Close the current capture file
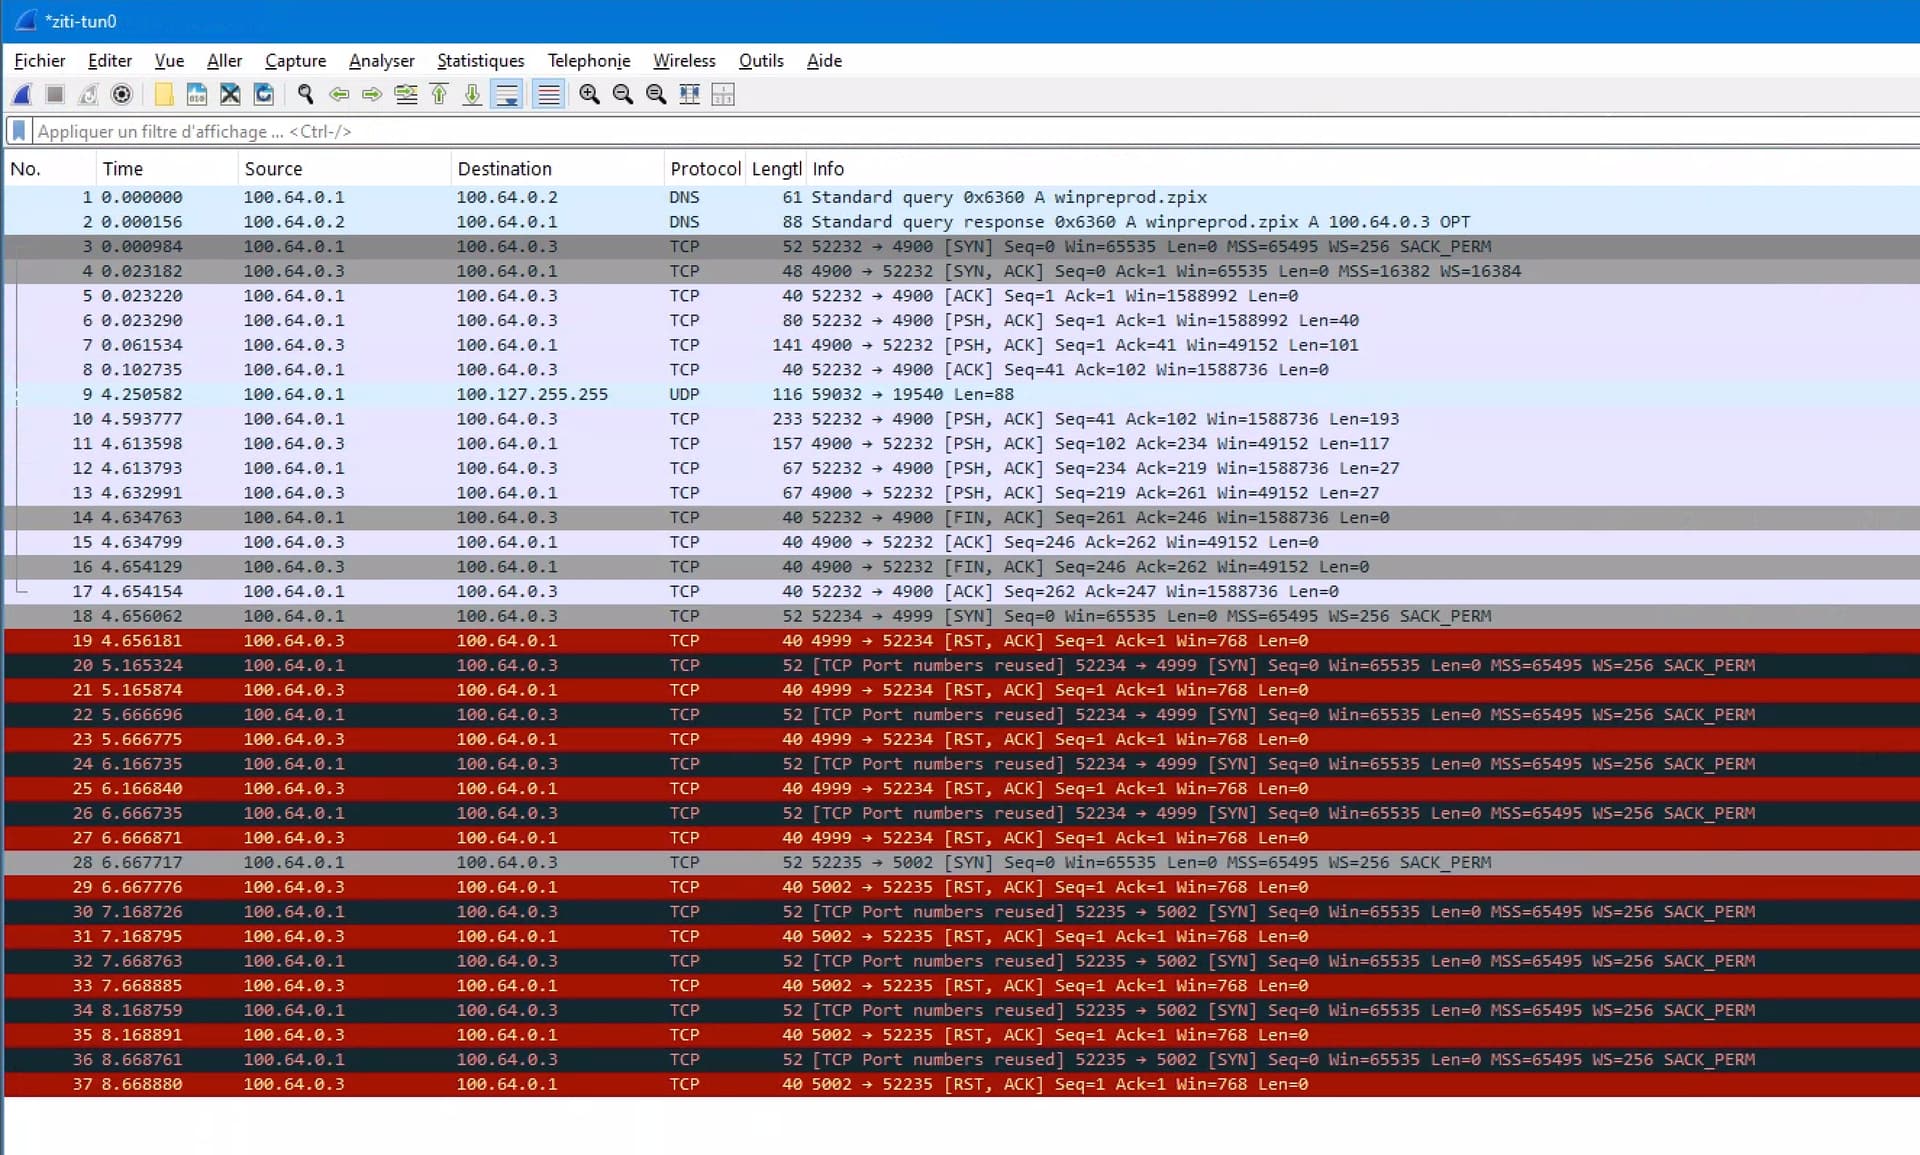The width and height of the screenshot is (1920, 1155). coord(230,95)
